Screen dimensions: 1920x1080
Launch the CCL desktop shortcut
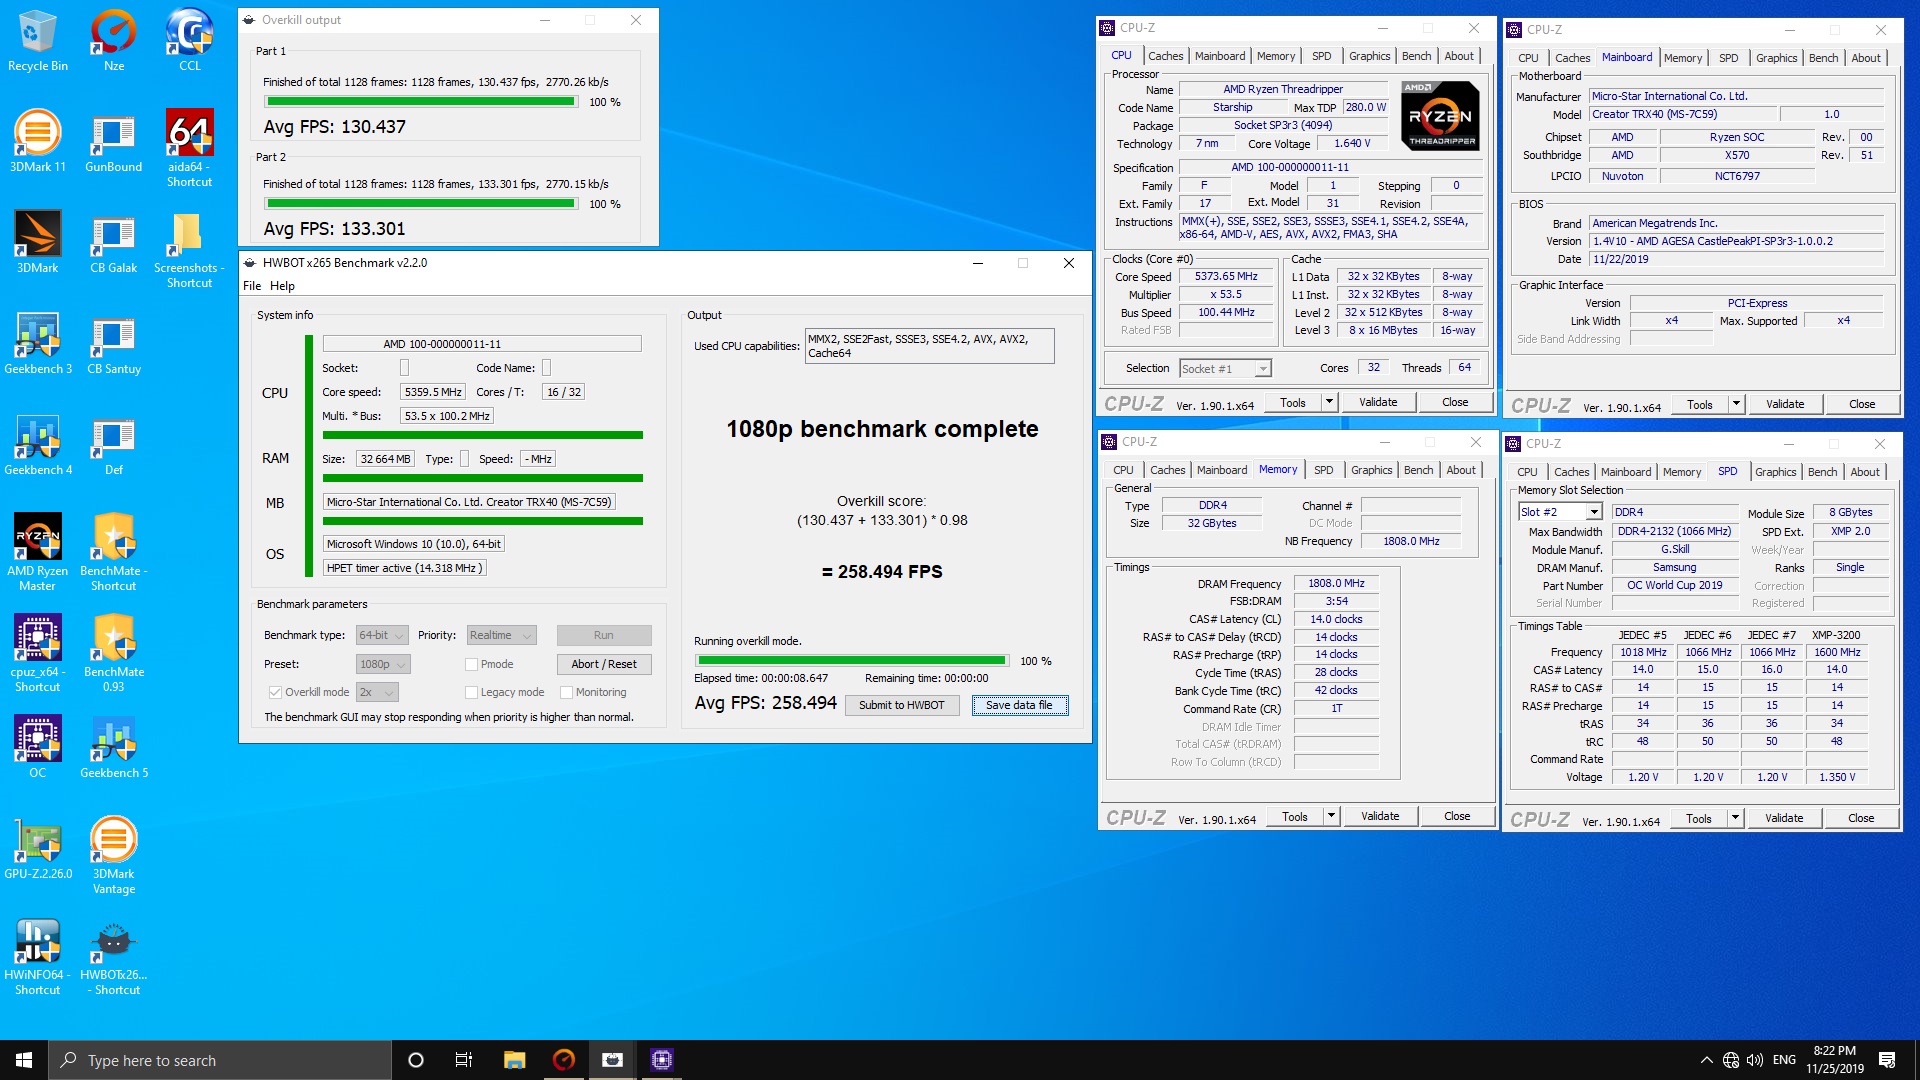coord(190,40)
